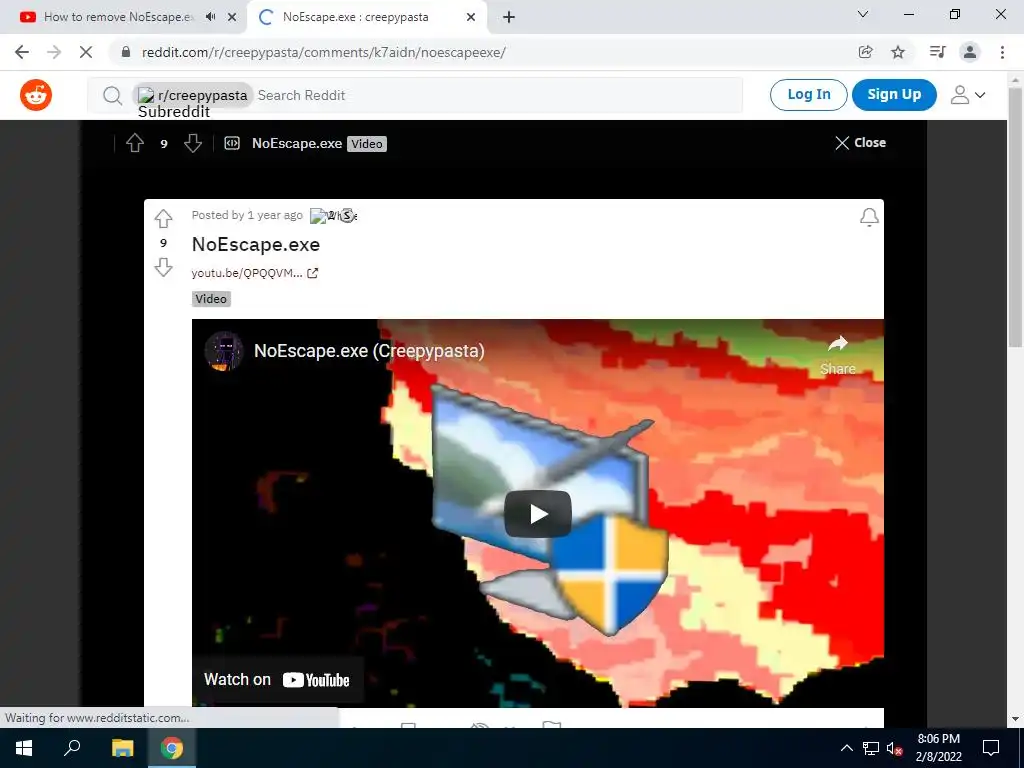The image size is (1024, 768).
Task: Open the media control icon in Chrome toolbar
Action: pos(937,52)
